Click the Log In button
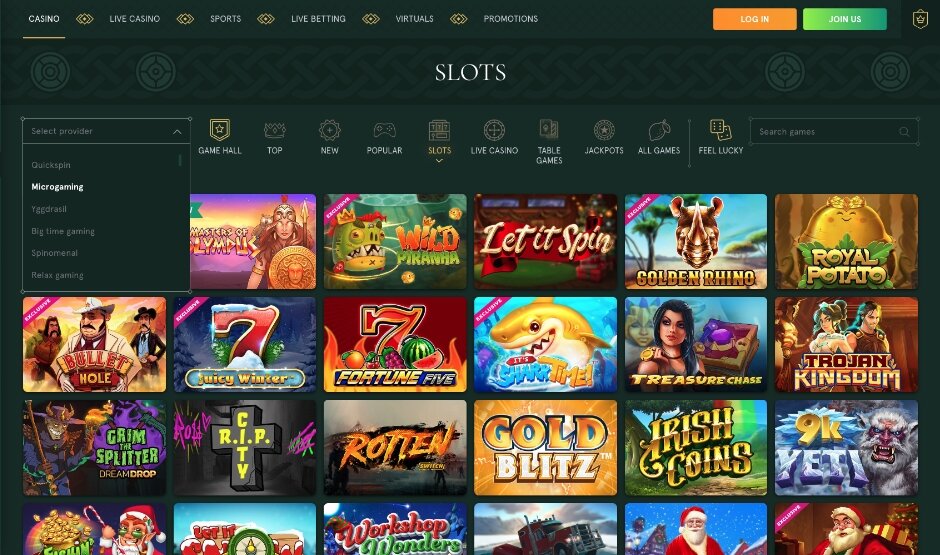 (x=755, y=19)
